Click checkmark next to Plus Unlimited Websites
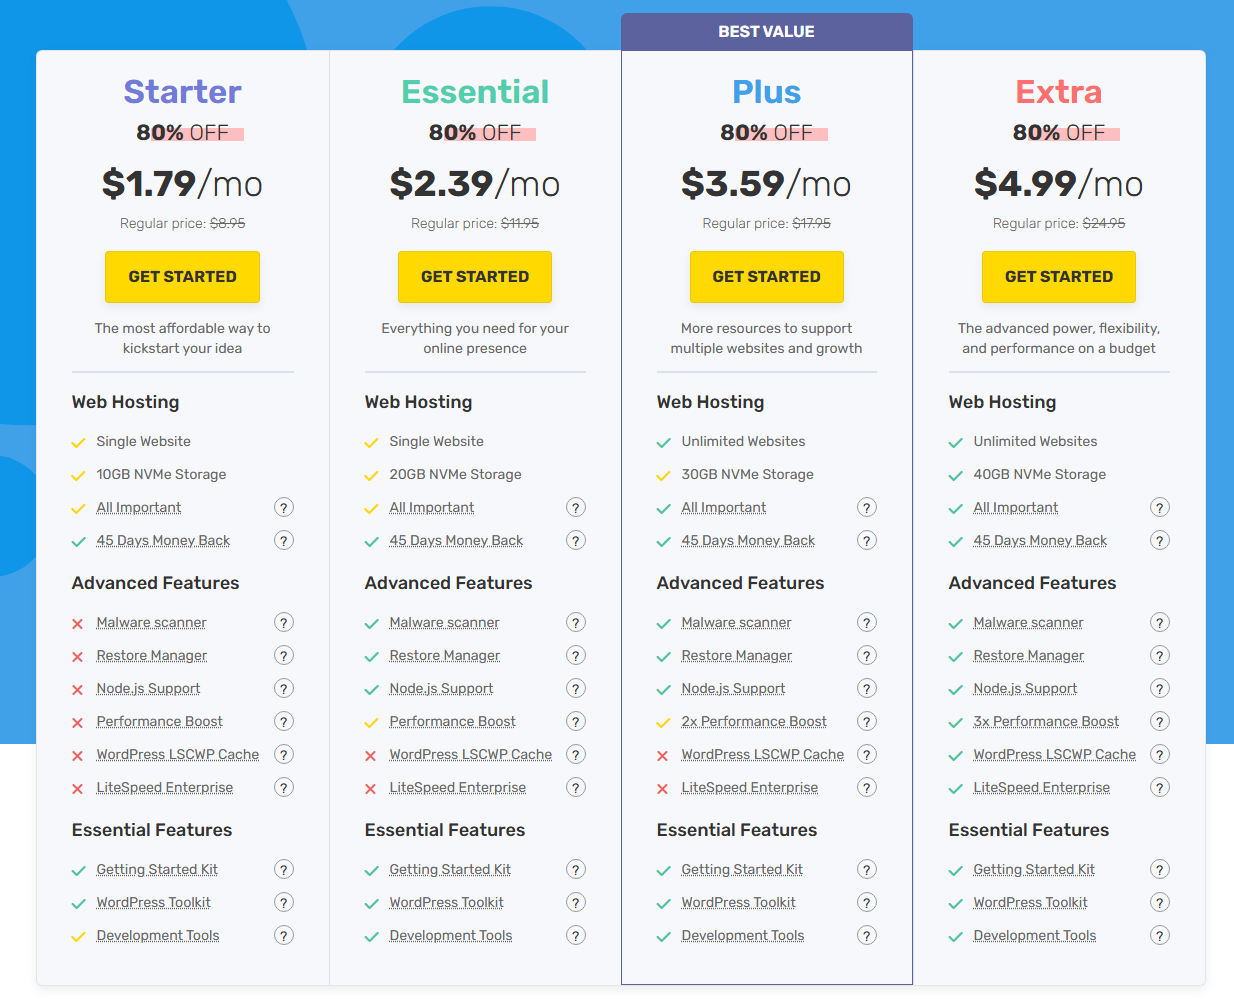The height and width of the screenshot is (999, 1234). [x=663, y=442]
